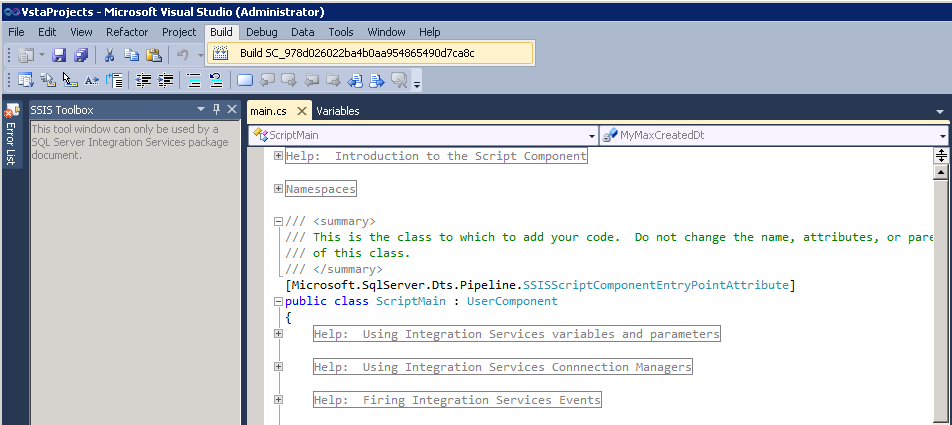The width and height of the screenshot is (952, 425).
Task: Expand Help: Firing Integration Services Events
Action: (278, 400)
